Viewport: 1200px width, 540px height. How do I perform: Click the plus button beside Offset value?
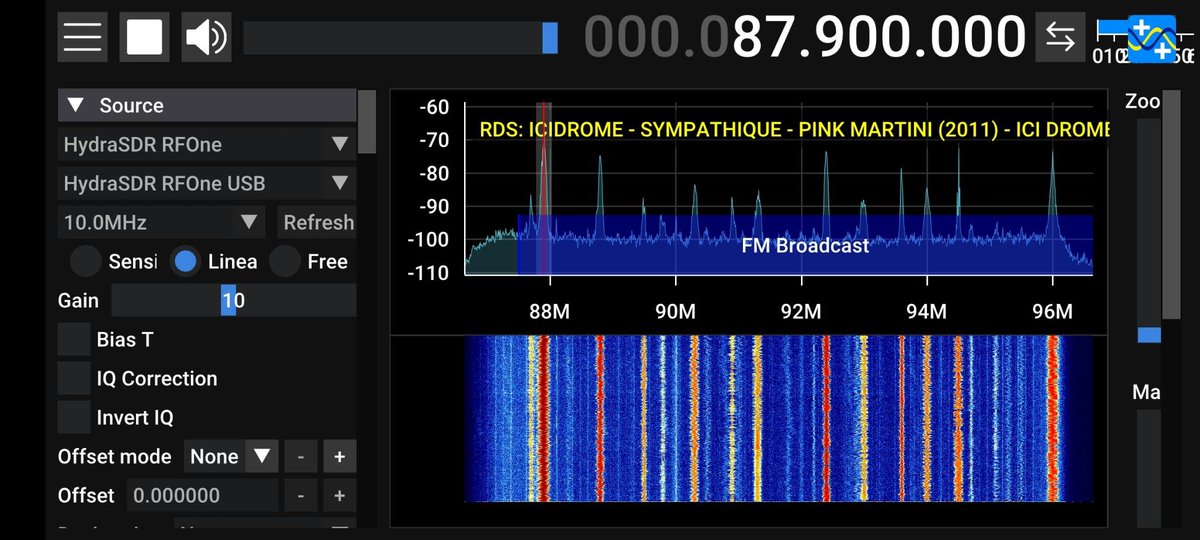[339, 495]
